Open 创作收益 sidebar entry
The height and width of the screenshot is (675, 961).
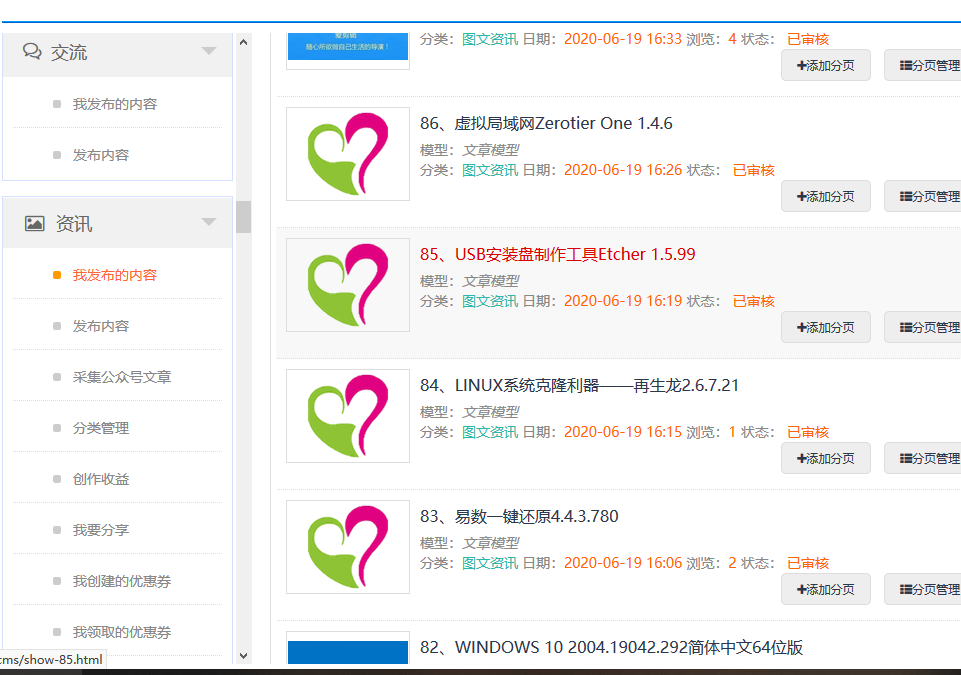tap(100, 479)
